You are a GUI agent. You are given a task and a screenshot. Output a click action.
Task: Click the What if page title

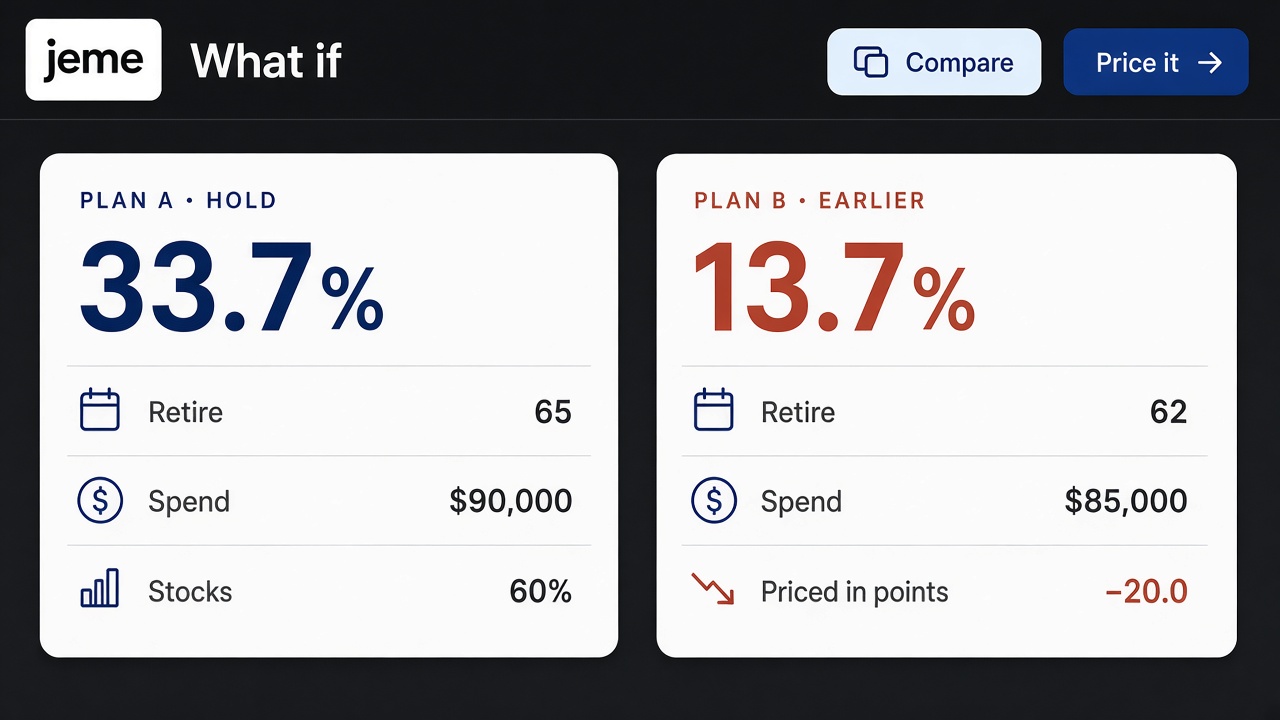[x=266, y=61]
